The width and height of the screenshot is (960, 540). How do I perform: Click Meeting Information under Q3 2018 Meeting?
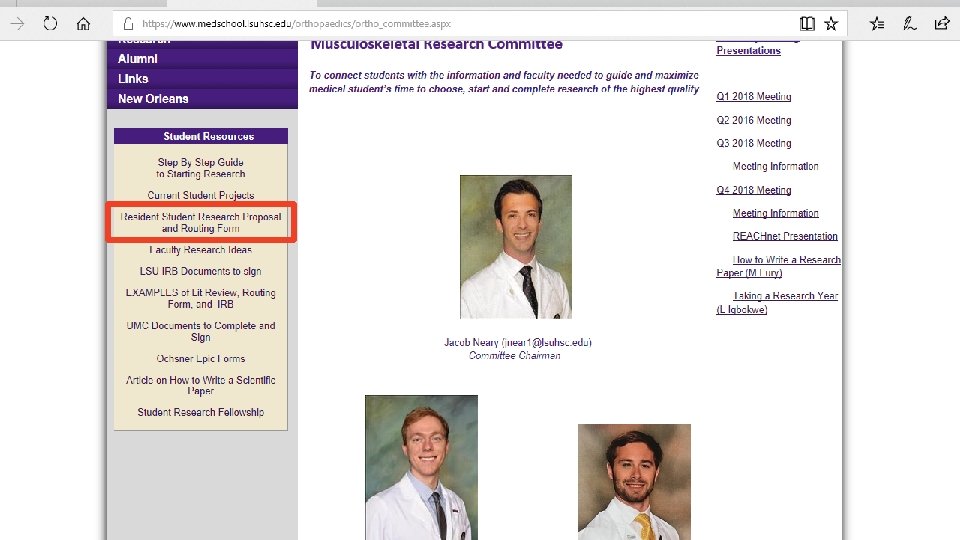tap(776, 167)
